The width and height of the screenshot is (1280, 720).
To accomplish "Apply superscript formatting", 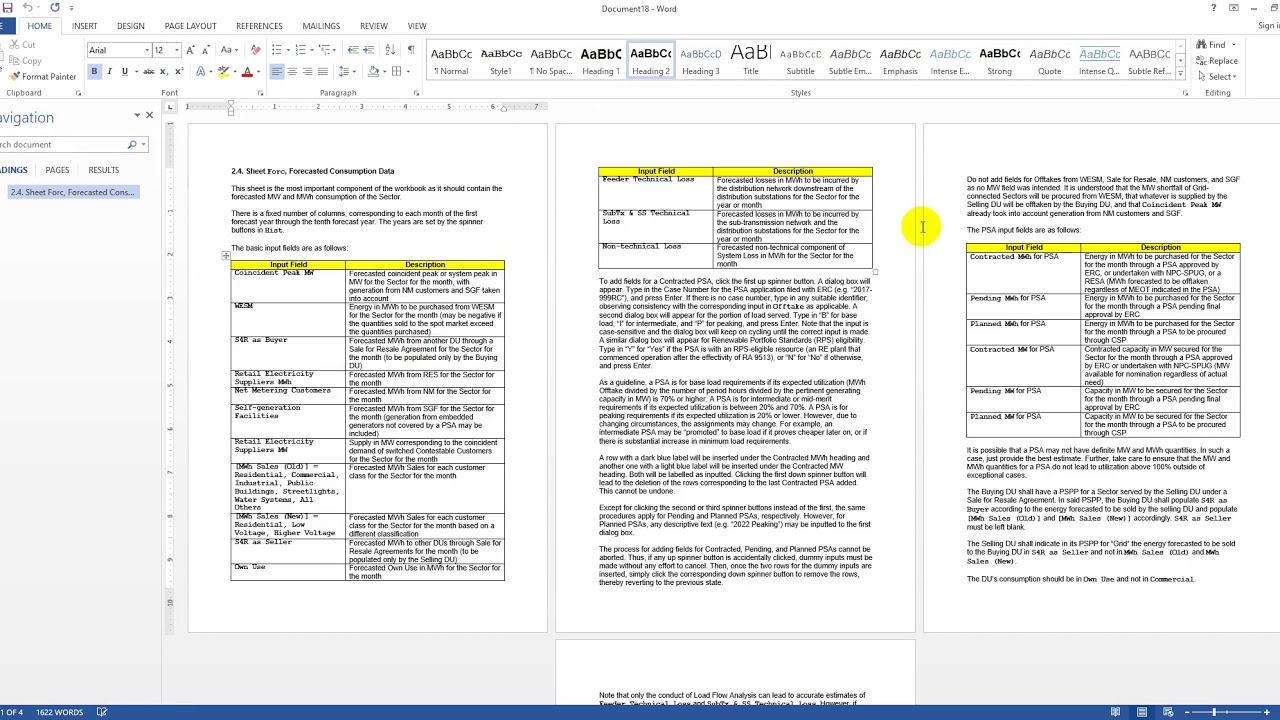I will pyautogui.click(x=178, y=71).
